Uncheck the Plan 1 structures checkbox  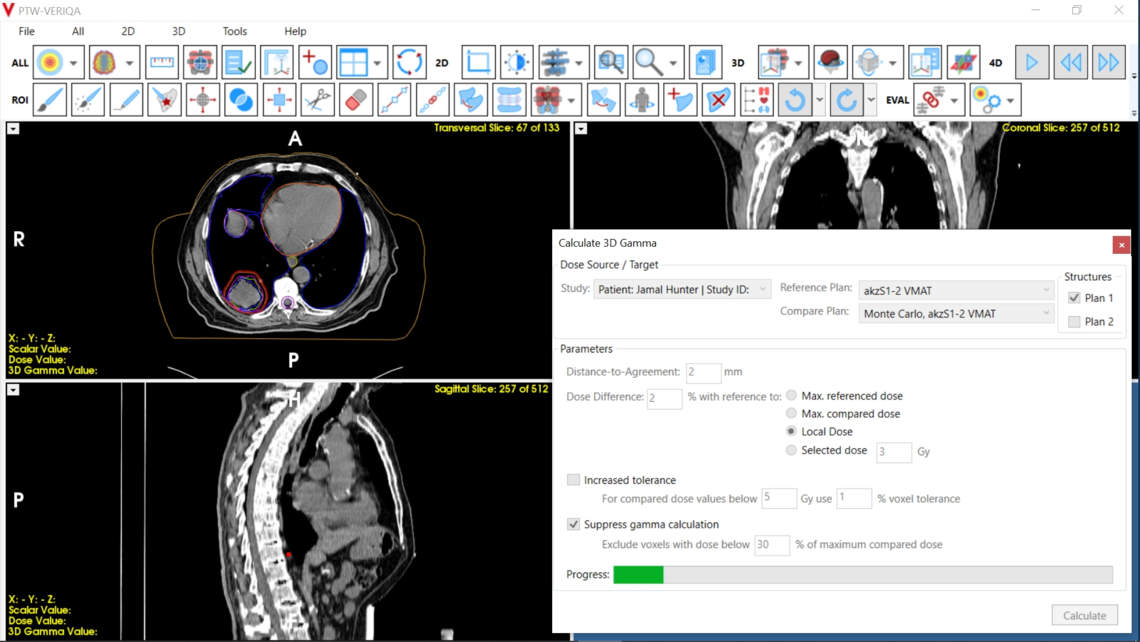pos(1074,297)
